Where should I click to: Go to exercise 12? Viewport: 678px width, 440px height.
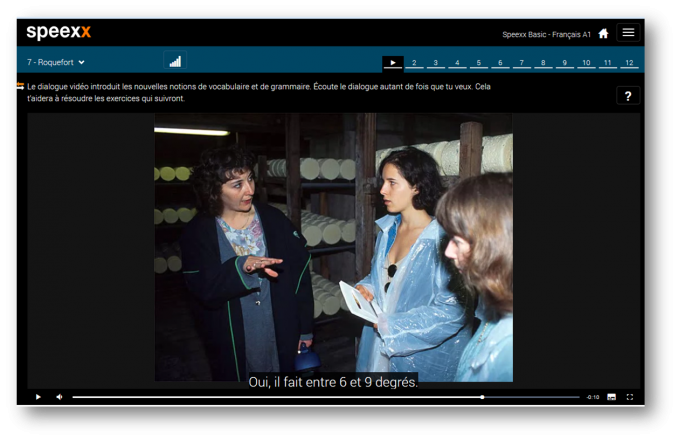[x=629, y=63]
